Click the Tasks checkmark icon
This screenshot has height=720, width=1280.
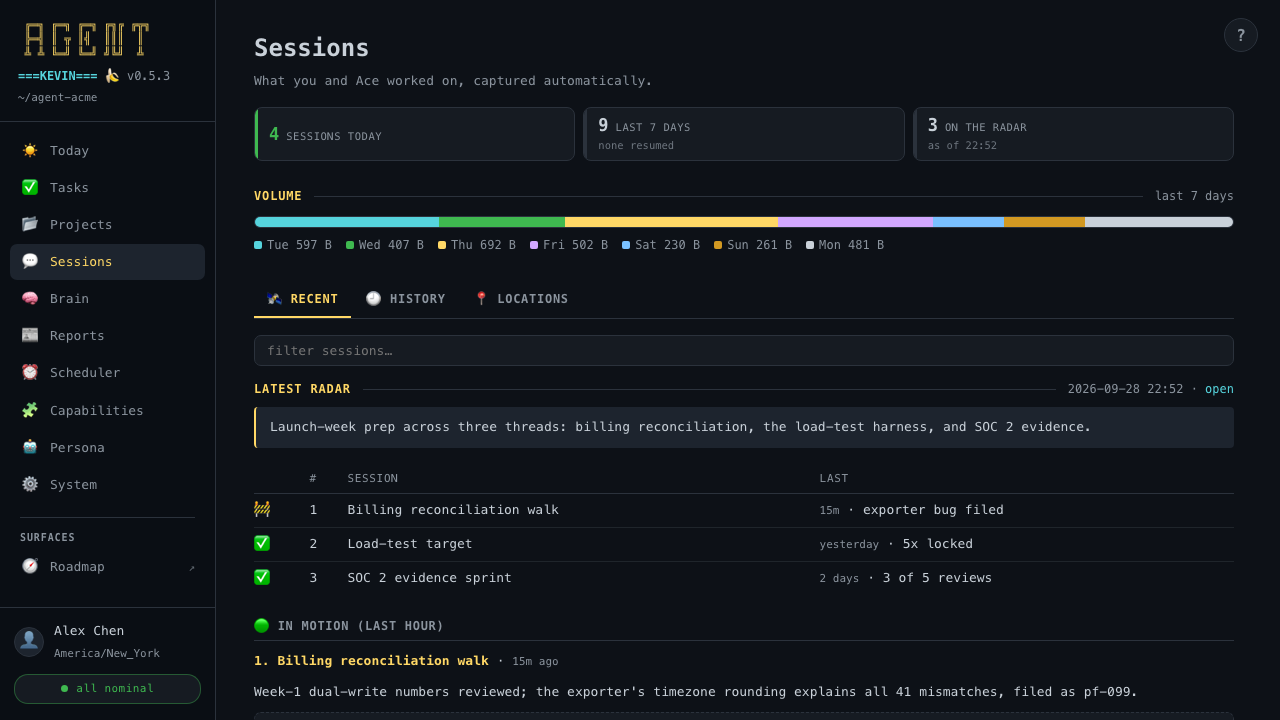pos(30,187)
